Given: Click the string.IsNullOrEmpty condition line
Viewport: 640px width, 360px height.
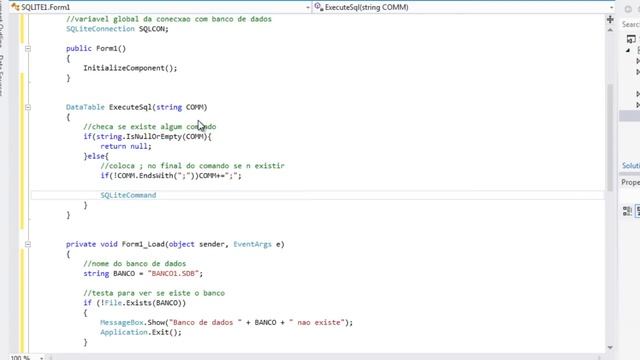Looking at the screenshot, I should [147, 137].
